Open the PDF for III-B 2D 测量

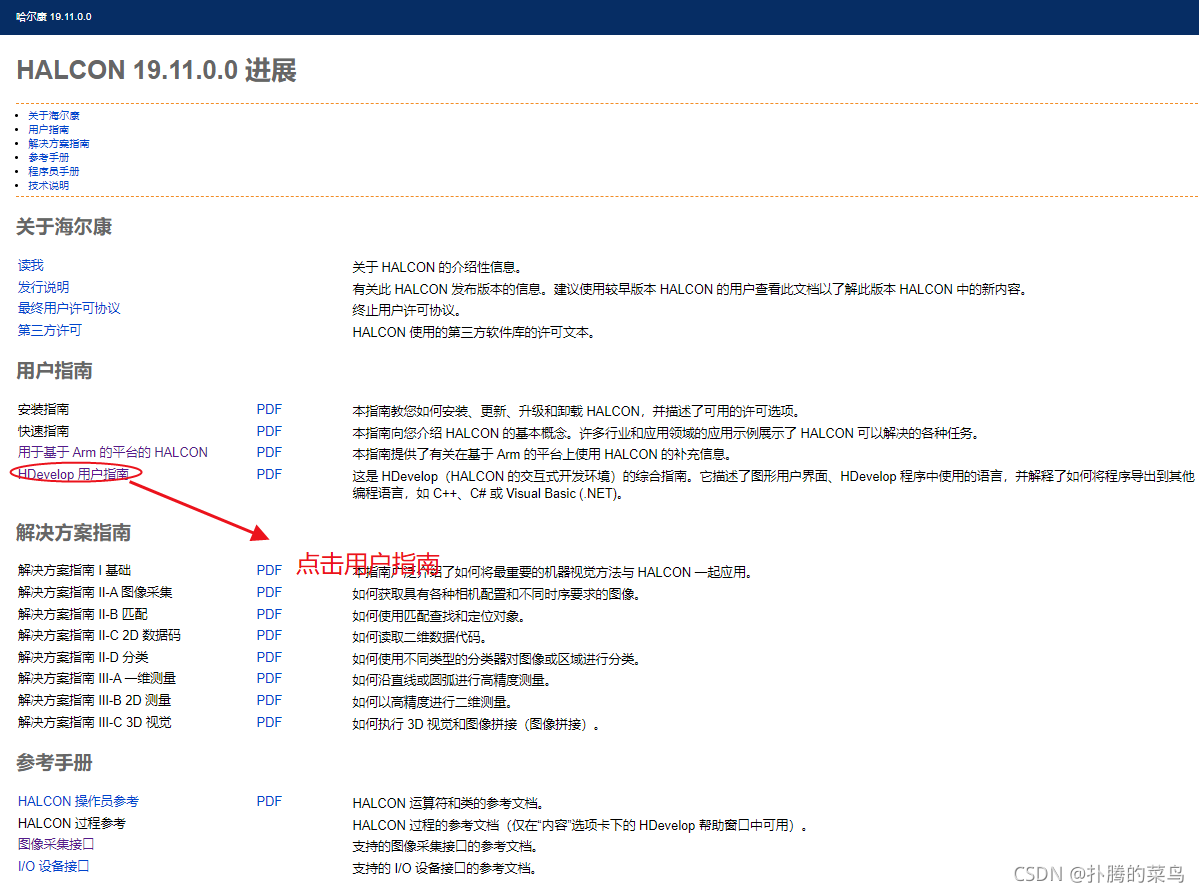coord(269,700)
